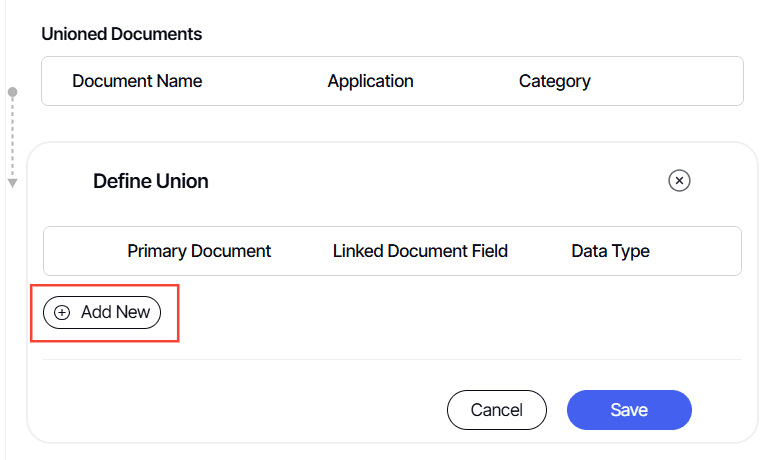Viewport: 781px width, 460px height.
Task: Select the Application column header
Action: click(370, 81)
